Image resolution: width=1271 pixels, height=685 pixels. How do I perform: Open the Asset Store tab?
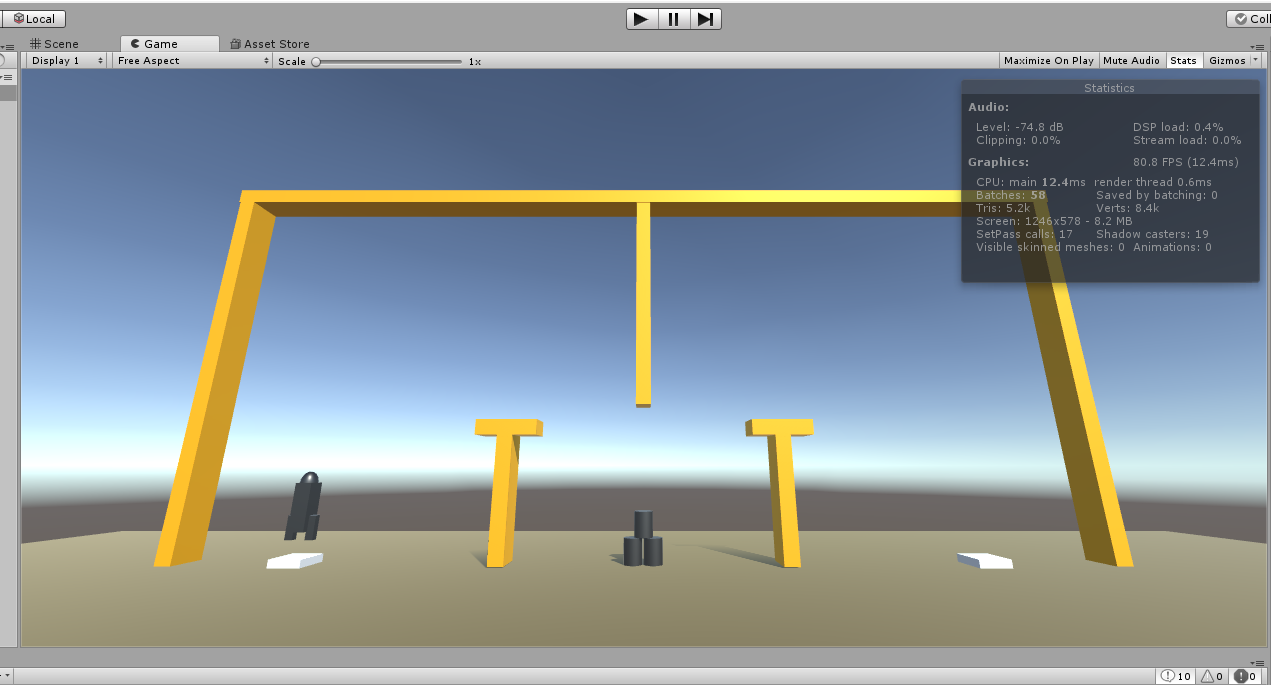(x=270, y=44)
